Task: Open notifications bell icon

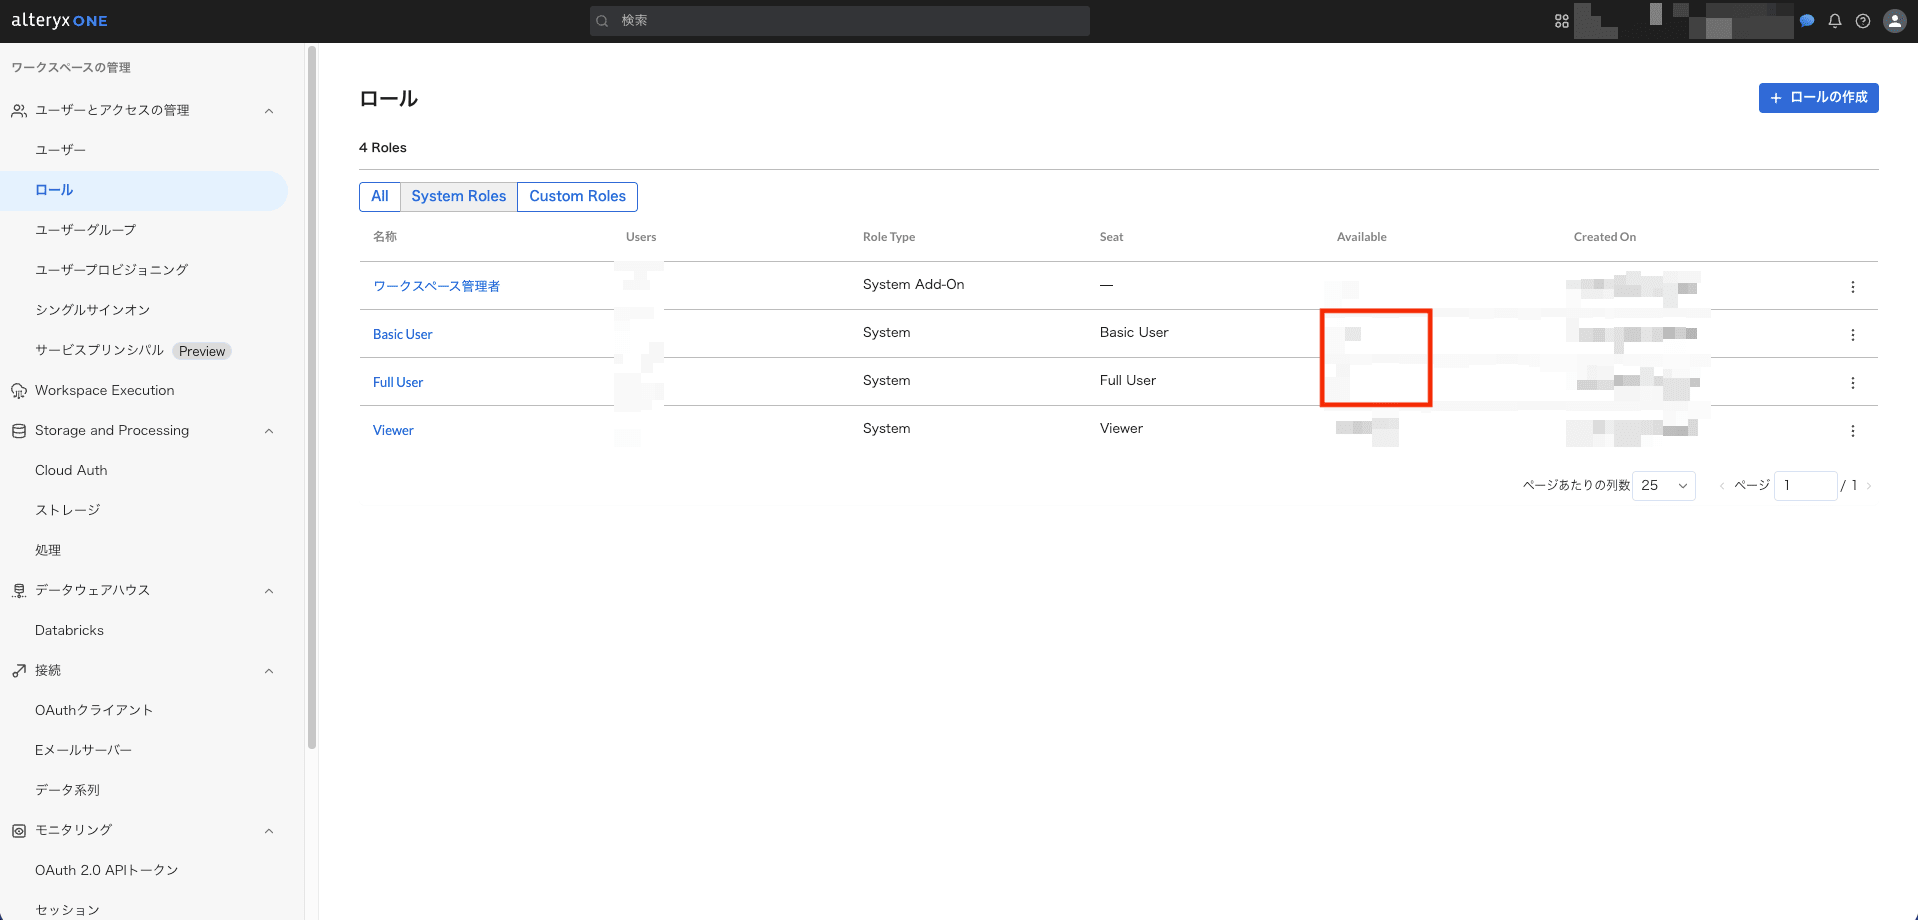Action: coord(1835,21)
